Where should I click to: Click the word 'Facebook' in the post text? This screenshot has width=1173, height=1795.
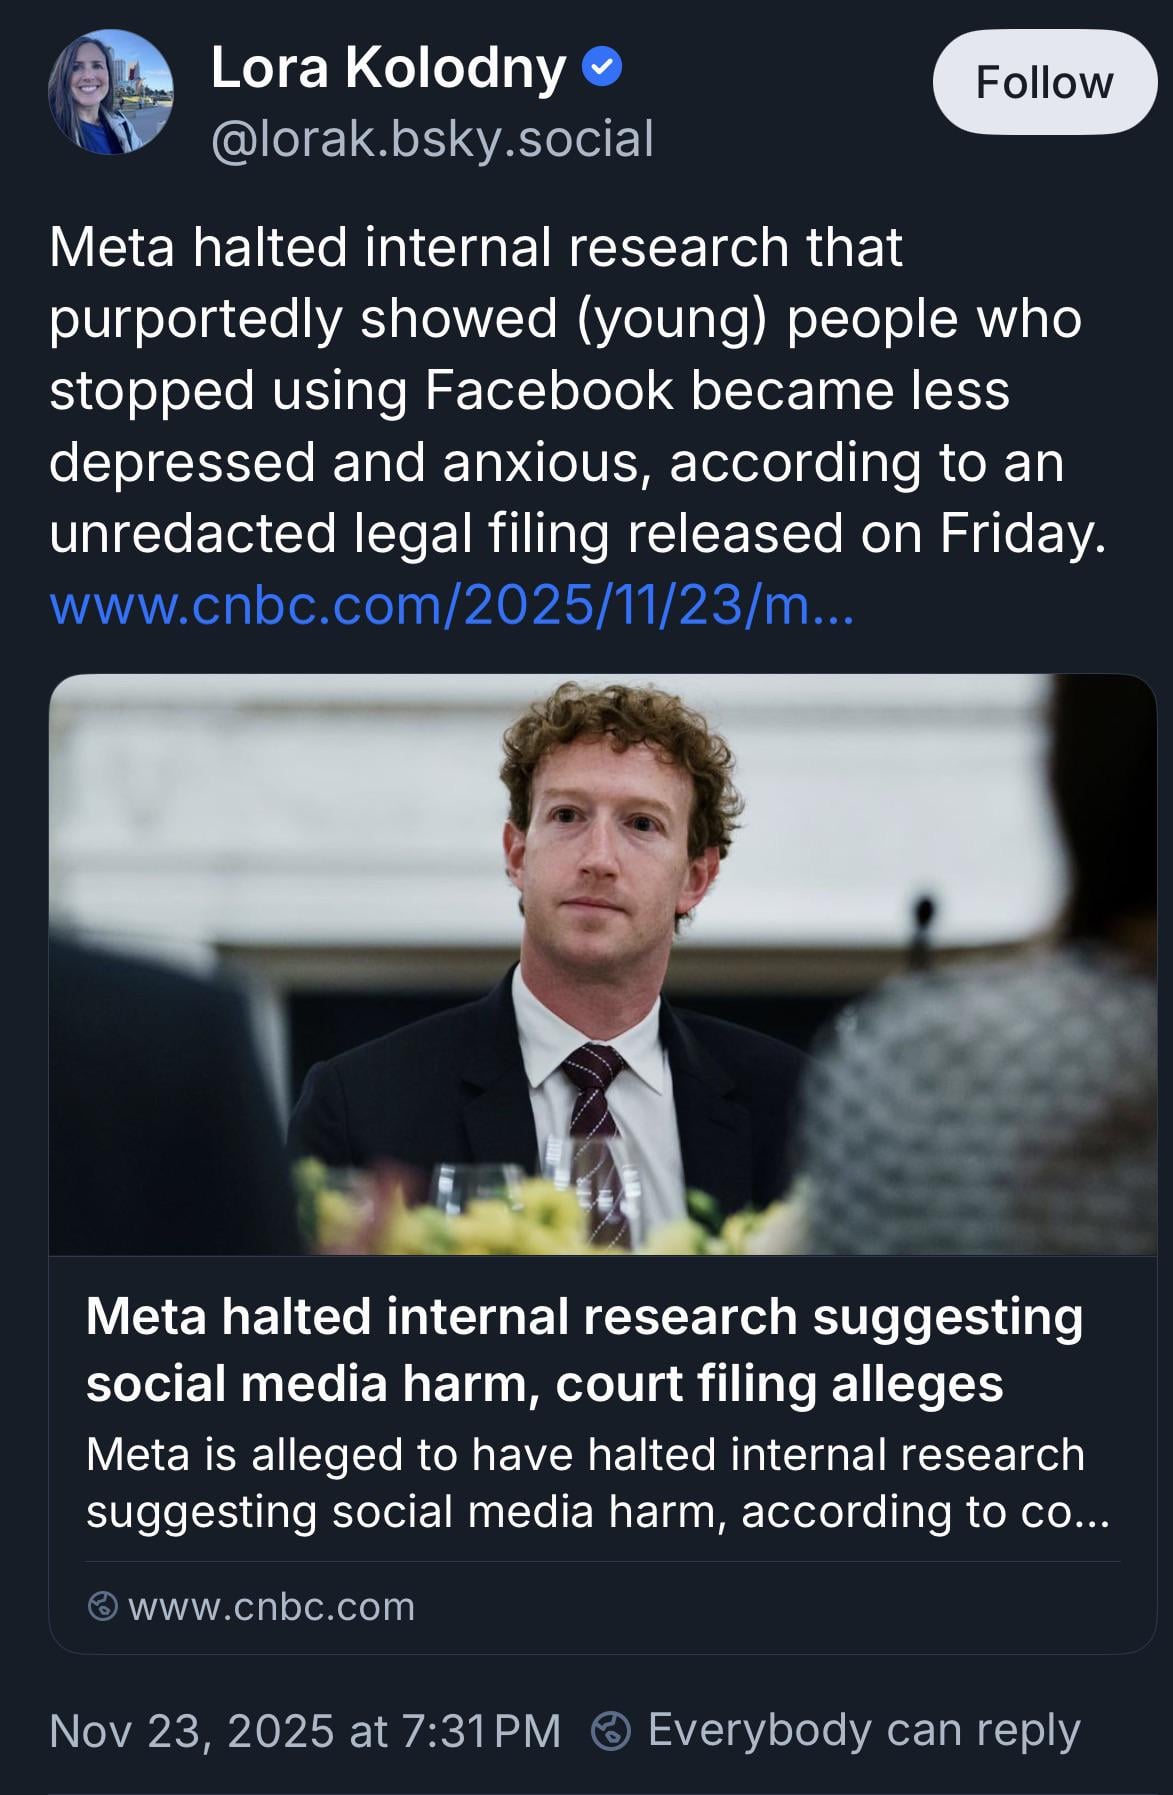549,390
